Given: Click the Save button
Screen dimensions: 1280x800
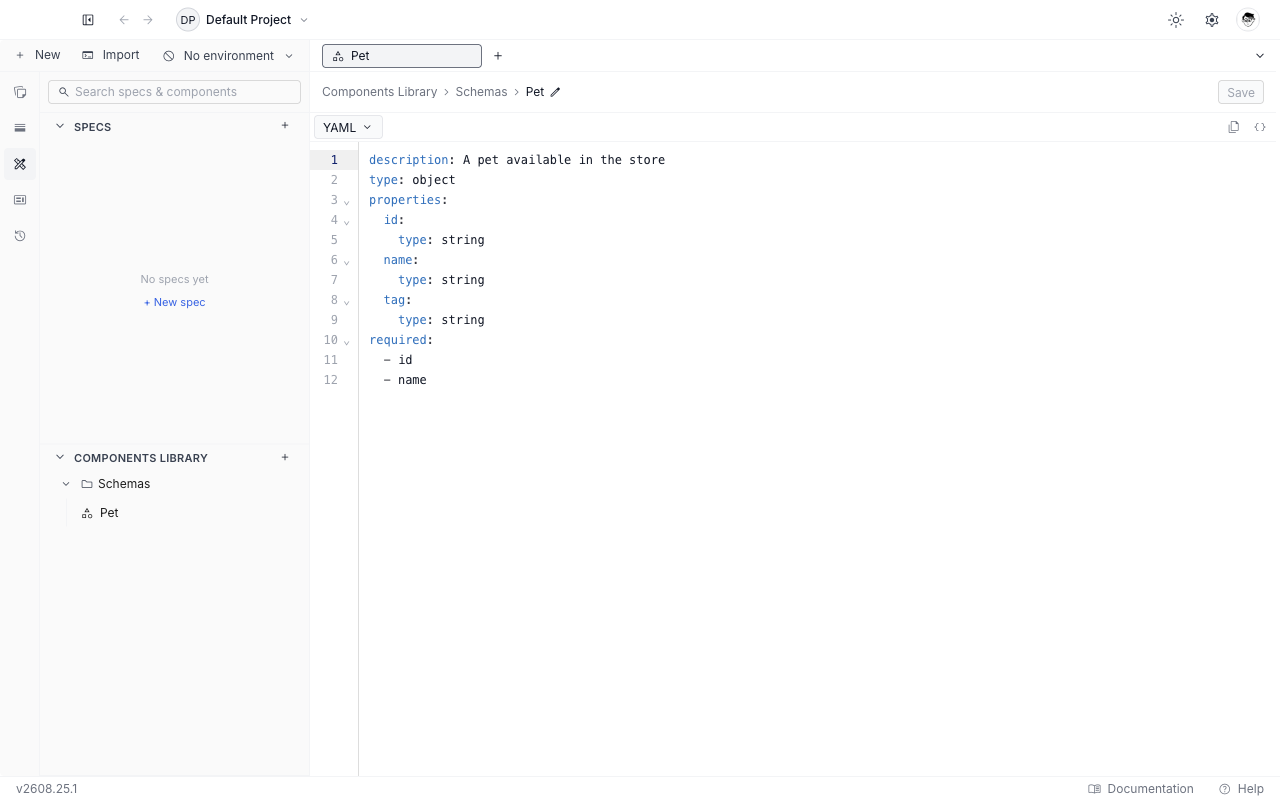Looking at the screenshot, I should point(1241,92).
